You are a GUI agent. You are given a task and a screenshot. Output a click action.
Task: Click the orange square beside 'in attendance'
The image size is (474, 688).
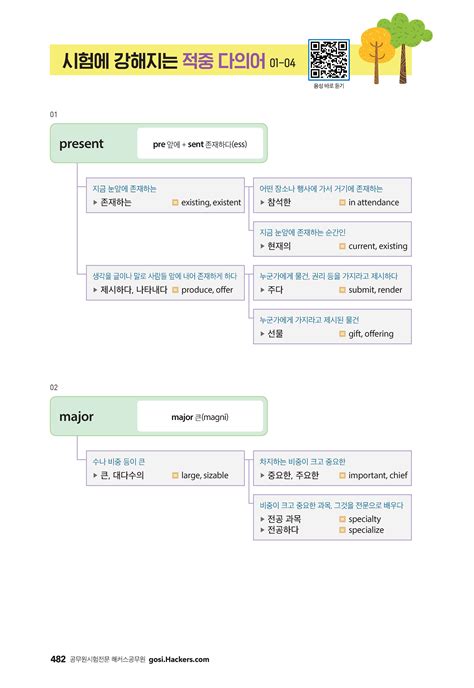point(342,202)
